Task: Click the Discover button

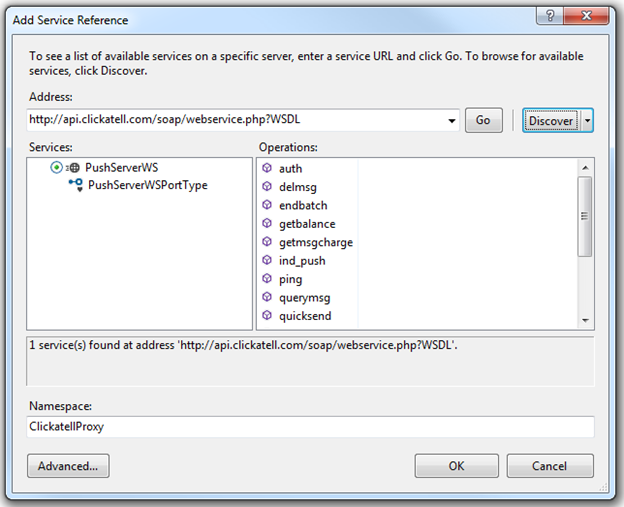Action: [551, 120]
